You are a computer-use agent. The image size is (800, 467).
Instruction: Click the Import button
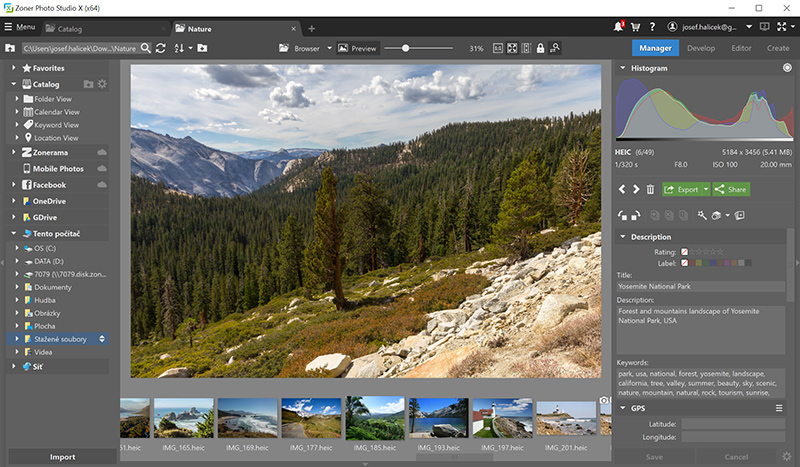(x=62, y=457)
